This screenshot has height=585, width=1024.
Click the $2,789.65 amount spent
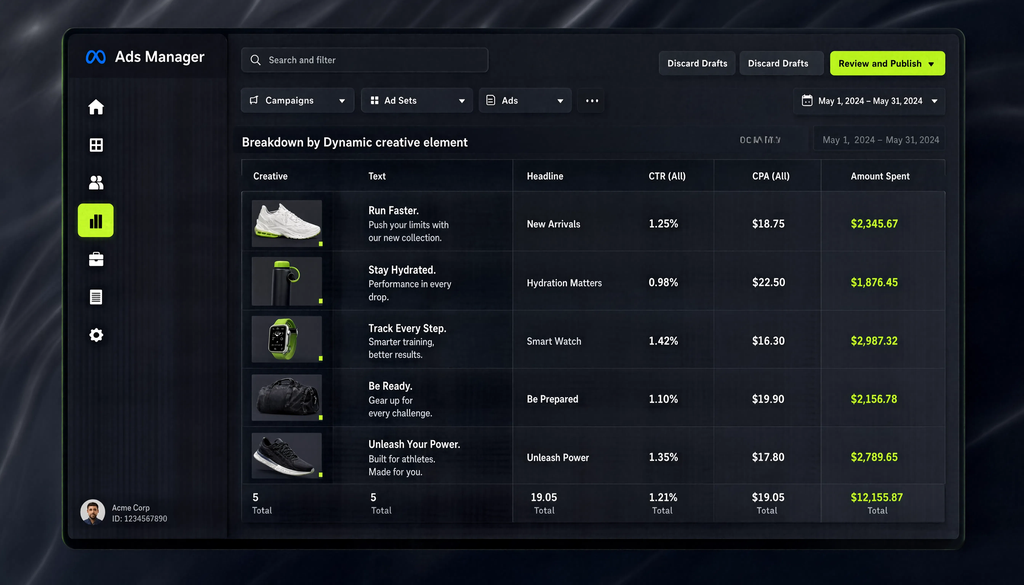874,457
